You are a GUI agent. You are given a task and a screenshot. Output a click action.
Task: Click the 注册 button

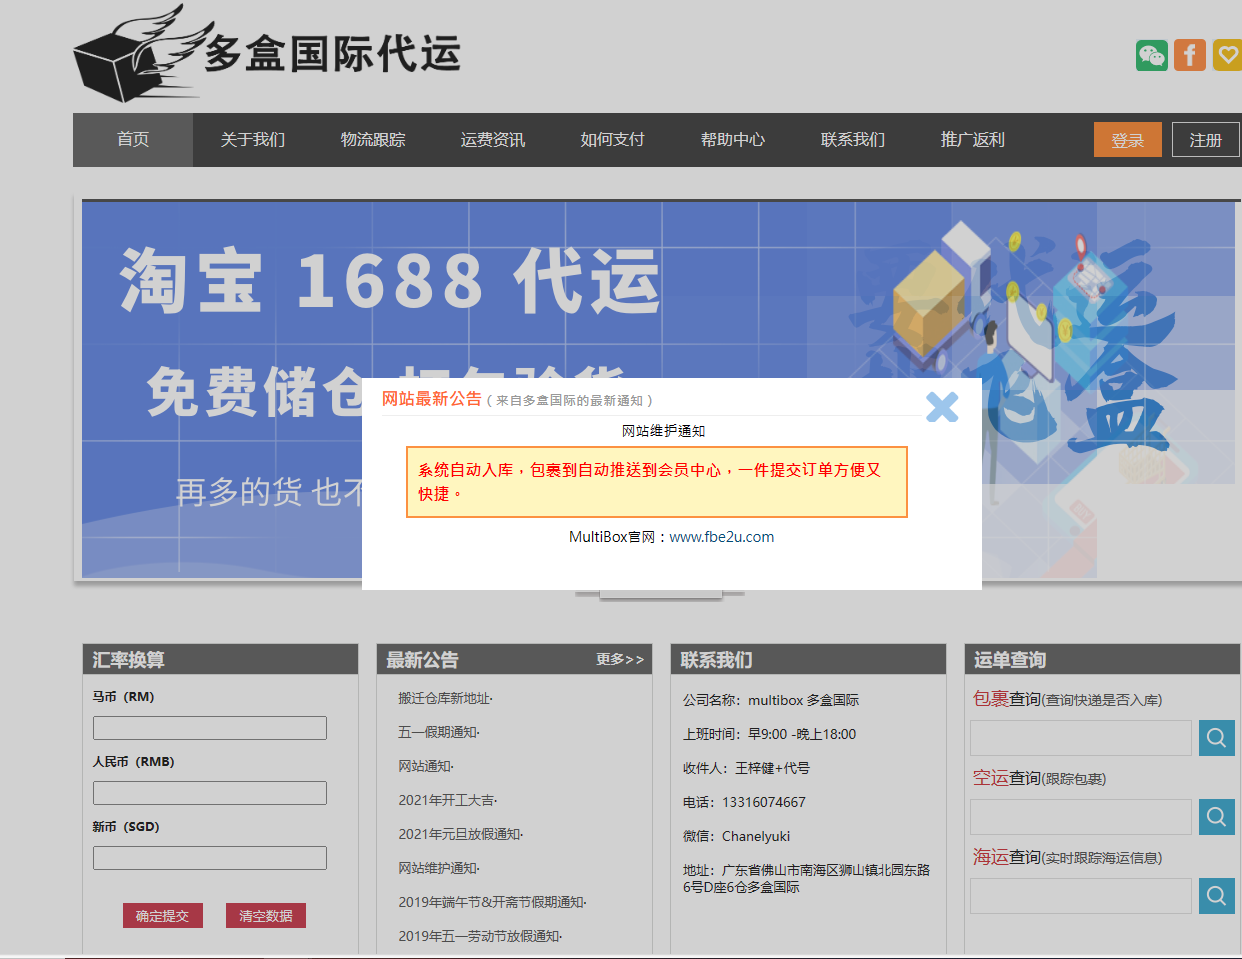1205,140
